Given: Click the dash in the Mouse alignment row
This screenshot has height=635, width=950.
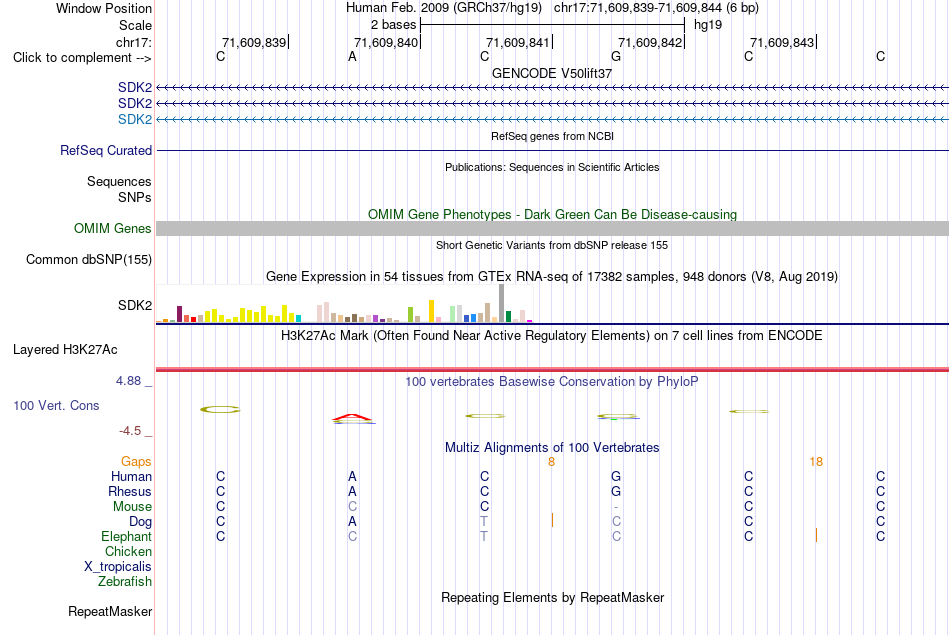Looking at the screenshot, I should 616,507.
